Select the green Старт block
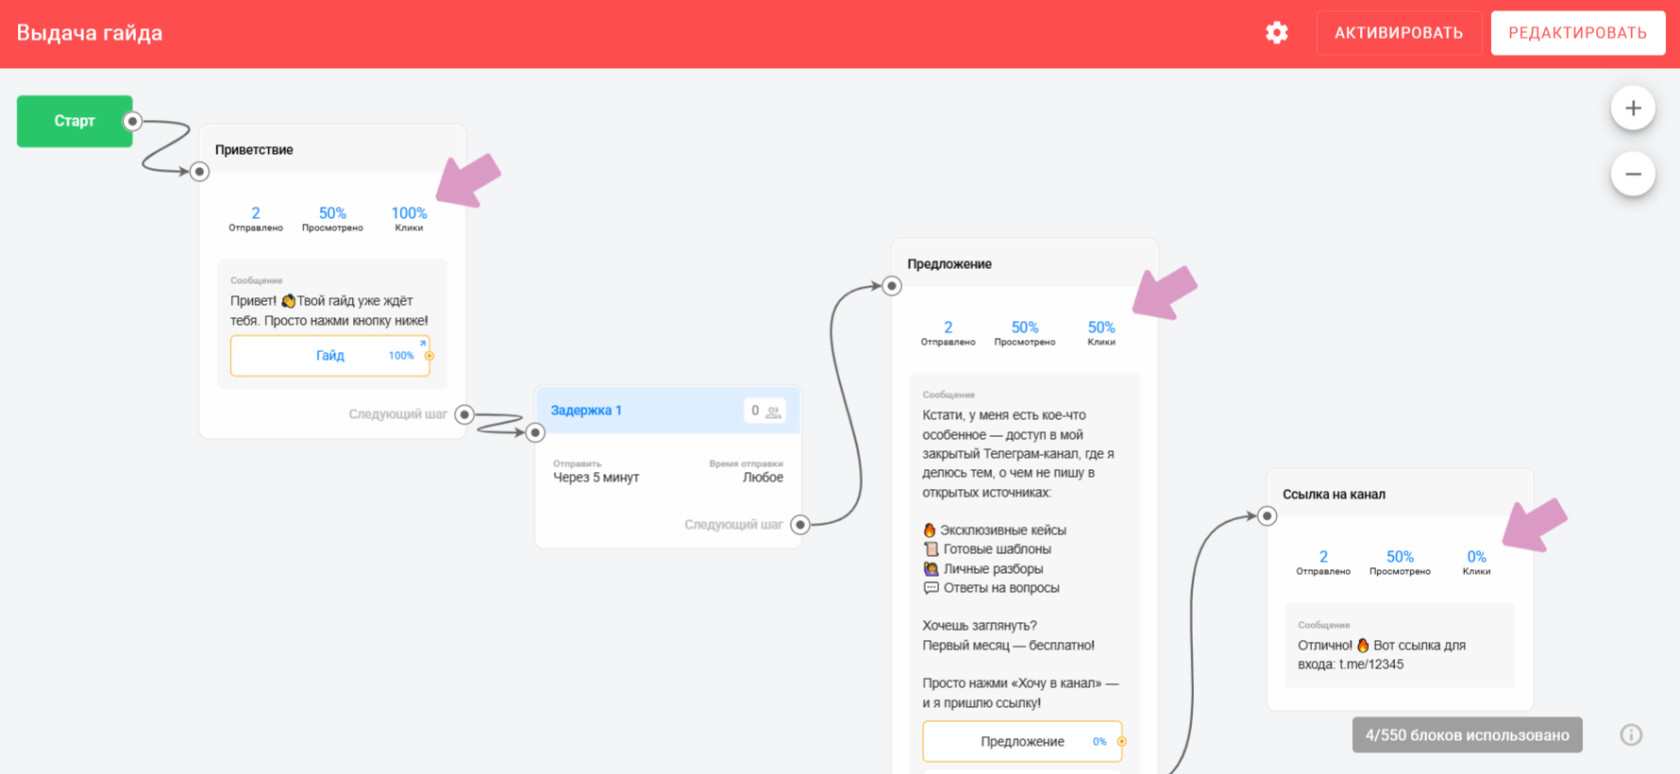1680x774 pixels. [x=75, y=121]
